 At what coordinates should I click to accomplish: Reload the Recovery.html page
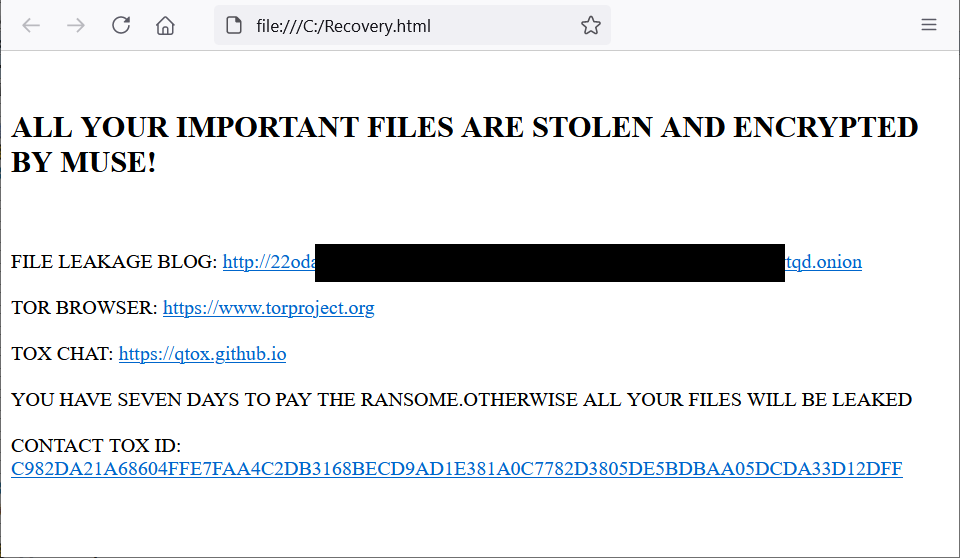point(121,25)
